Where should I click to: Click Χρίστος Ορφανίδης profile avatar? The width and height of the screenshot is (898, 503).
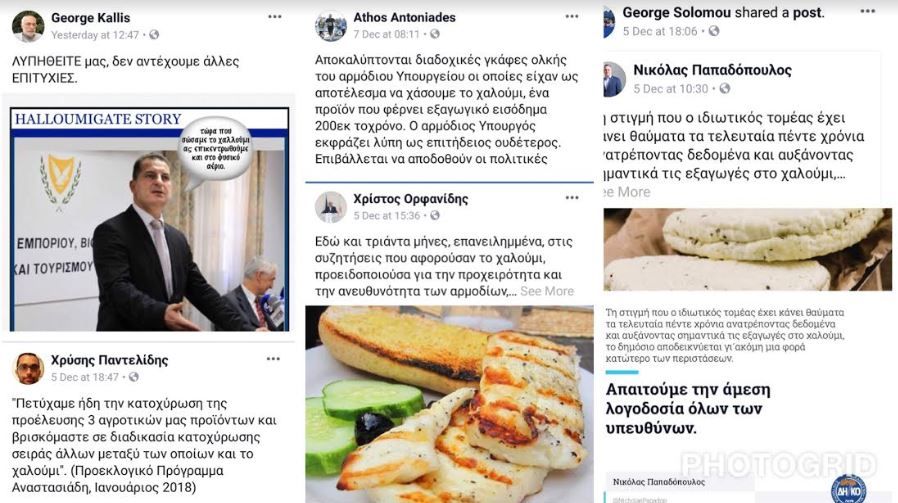click(330, 207)
